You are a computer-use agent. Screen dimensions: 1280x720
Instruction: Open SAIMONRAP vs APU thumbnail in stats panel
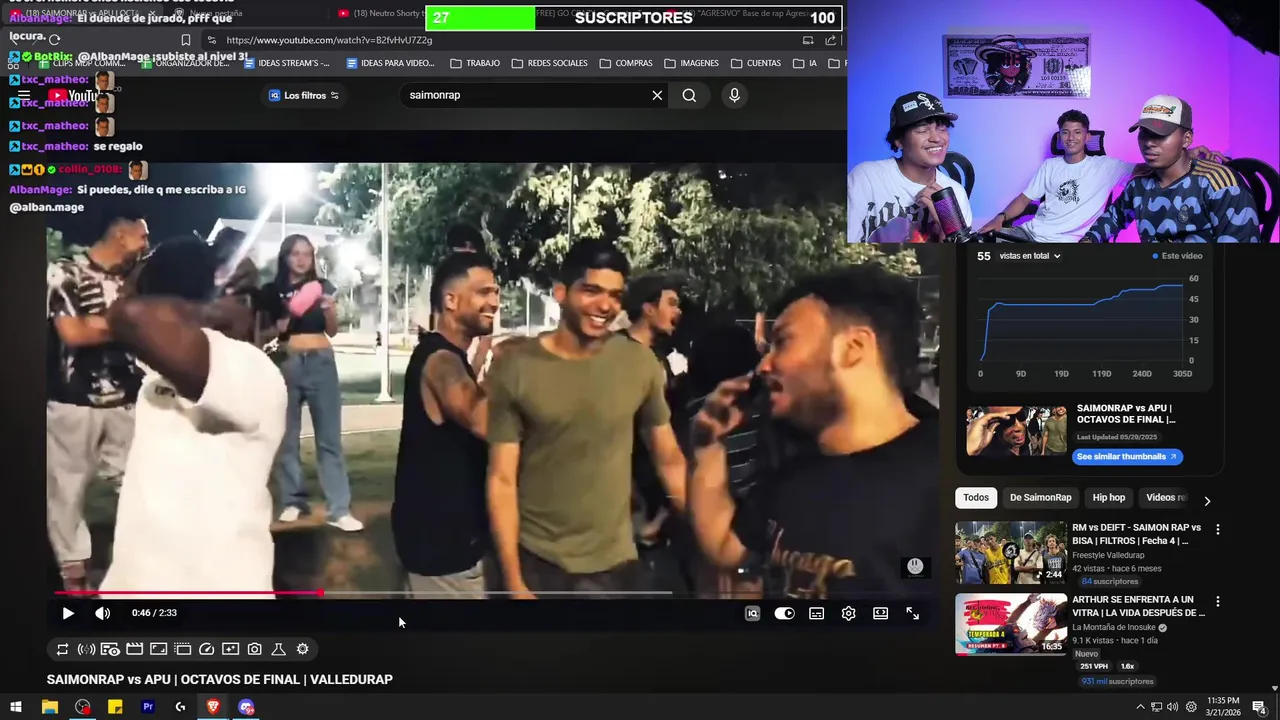click(x=1016, y=431)
